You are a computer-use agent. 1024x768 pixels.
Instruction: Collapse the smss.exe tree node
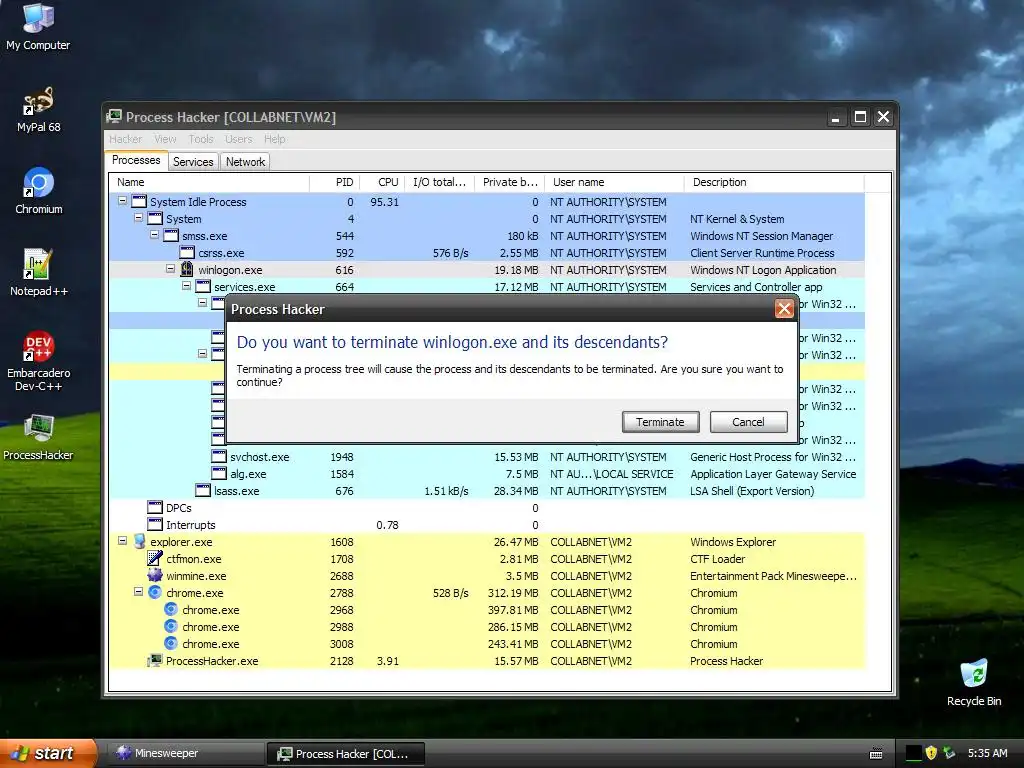coord(155,235)
